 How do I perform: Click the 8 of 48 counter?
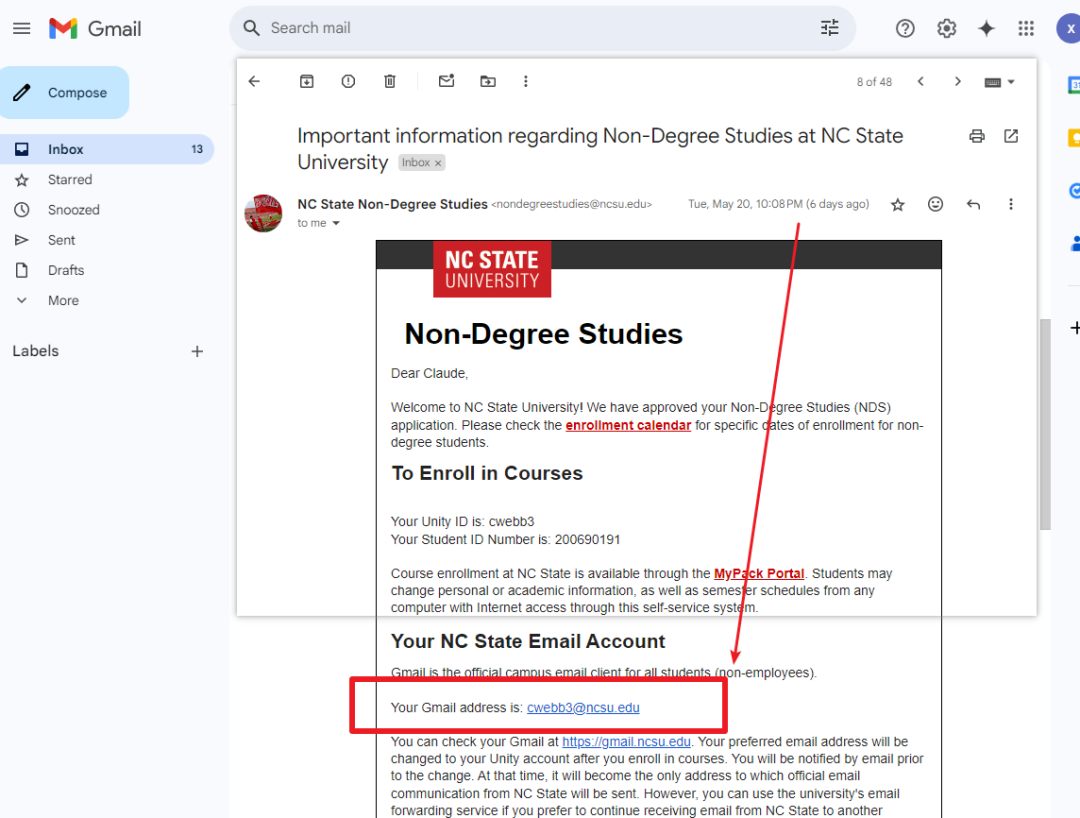(874, 82)
